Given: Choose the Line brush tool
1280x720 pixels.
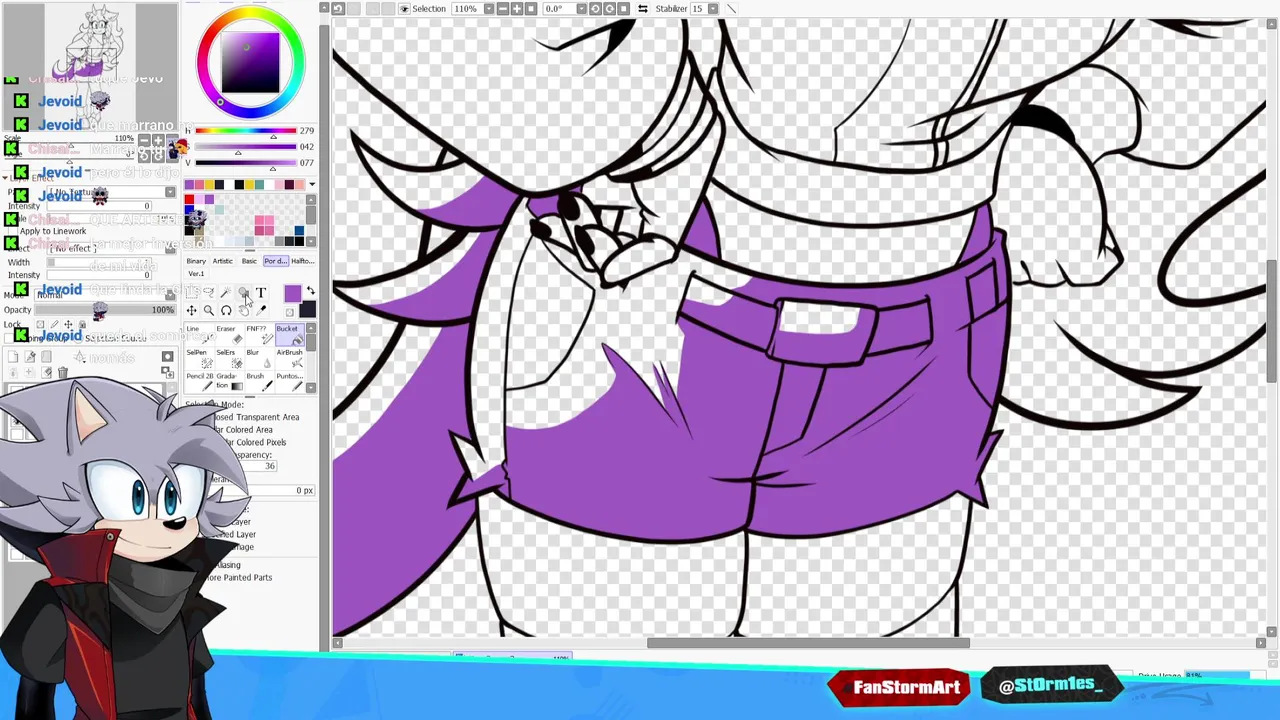Looking at the screenshot, I should (x=199, y=334).
